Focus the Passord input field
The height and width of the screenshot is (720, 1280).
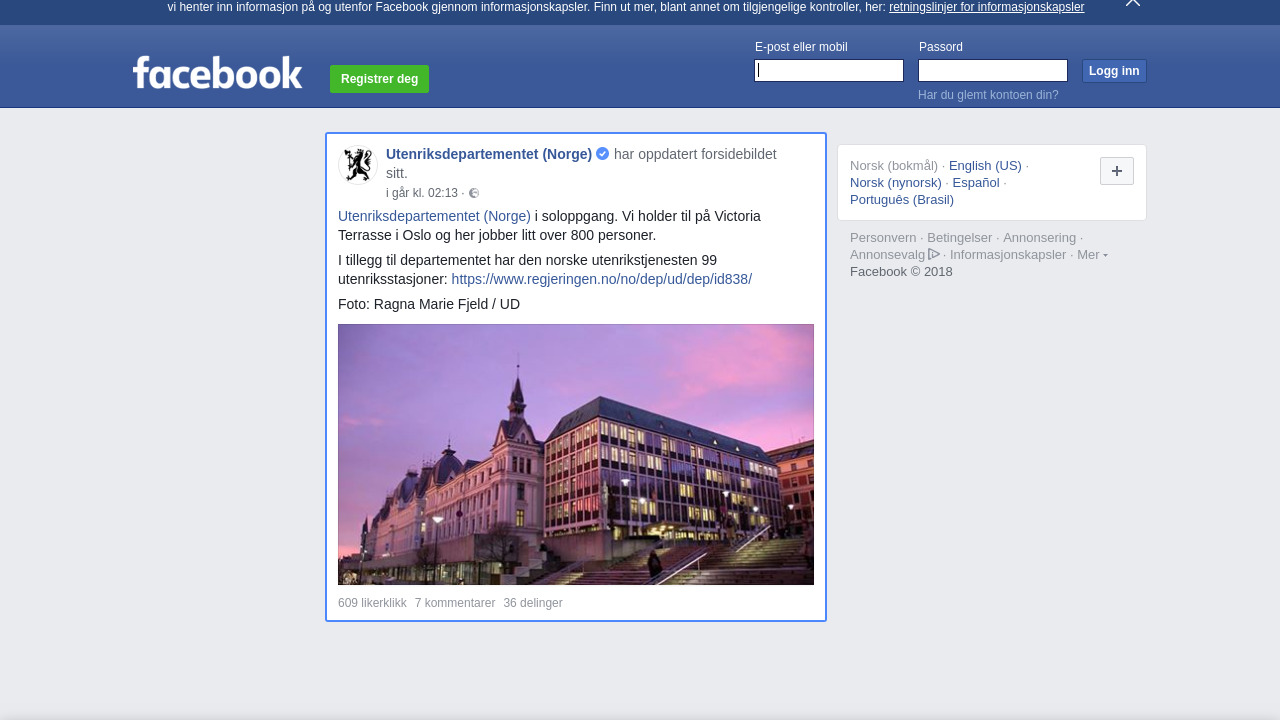(x=993, y=70)
